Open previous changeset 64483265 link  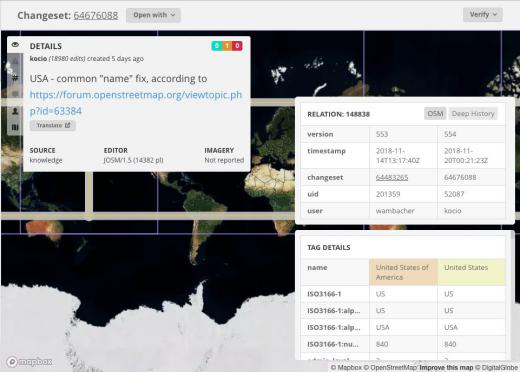coord(392,177)
